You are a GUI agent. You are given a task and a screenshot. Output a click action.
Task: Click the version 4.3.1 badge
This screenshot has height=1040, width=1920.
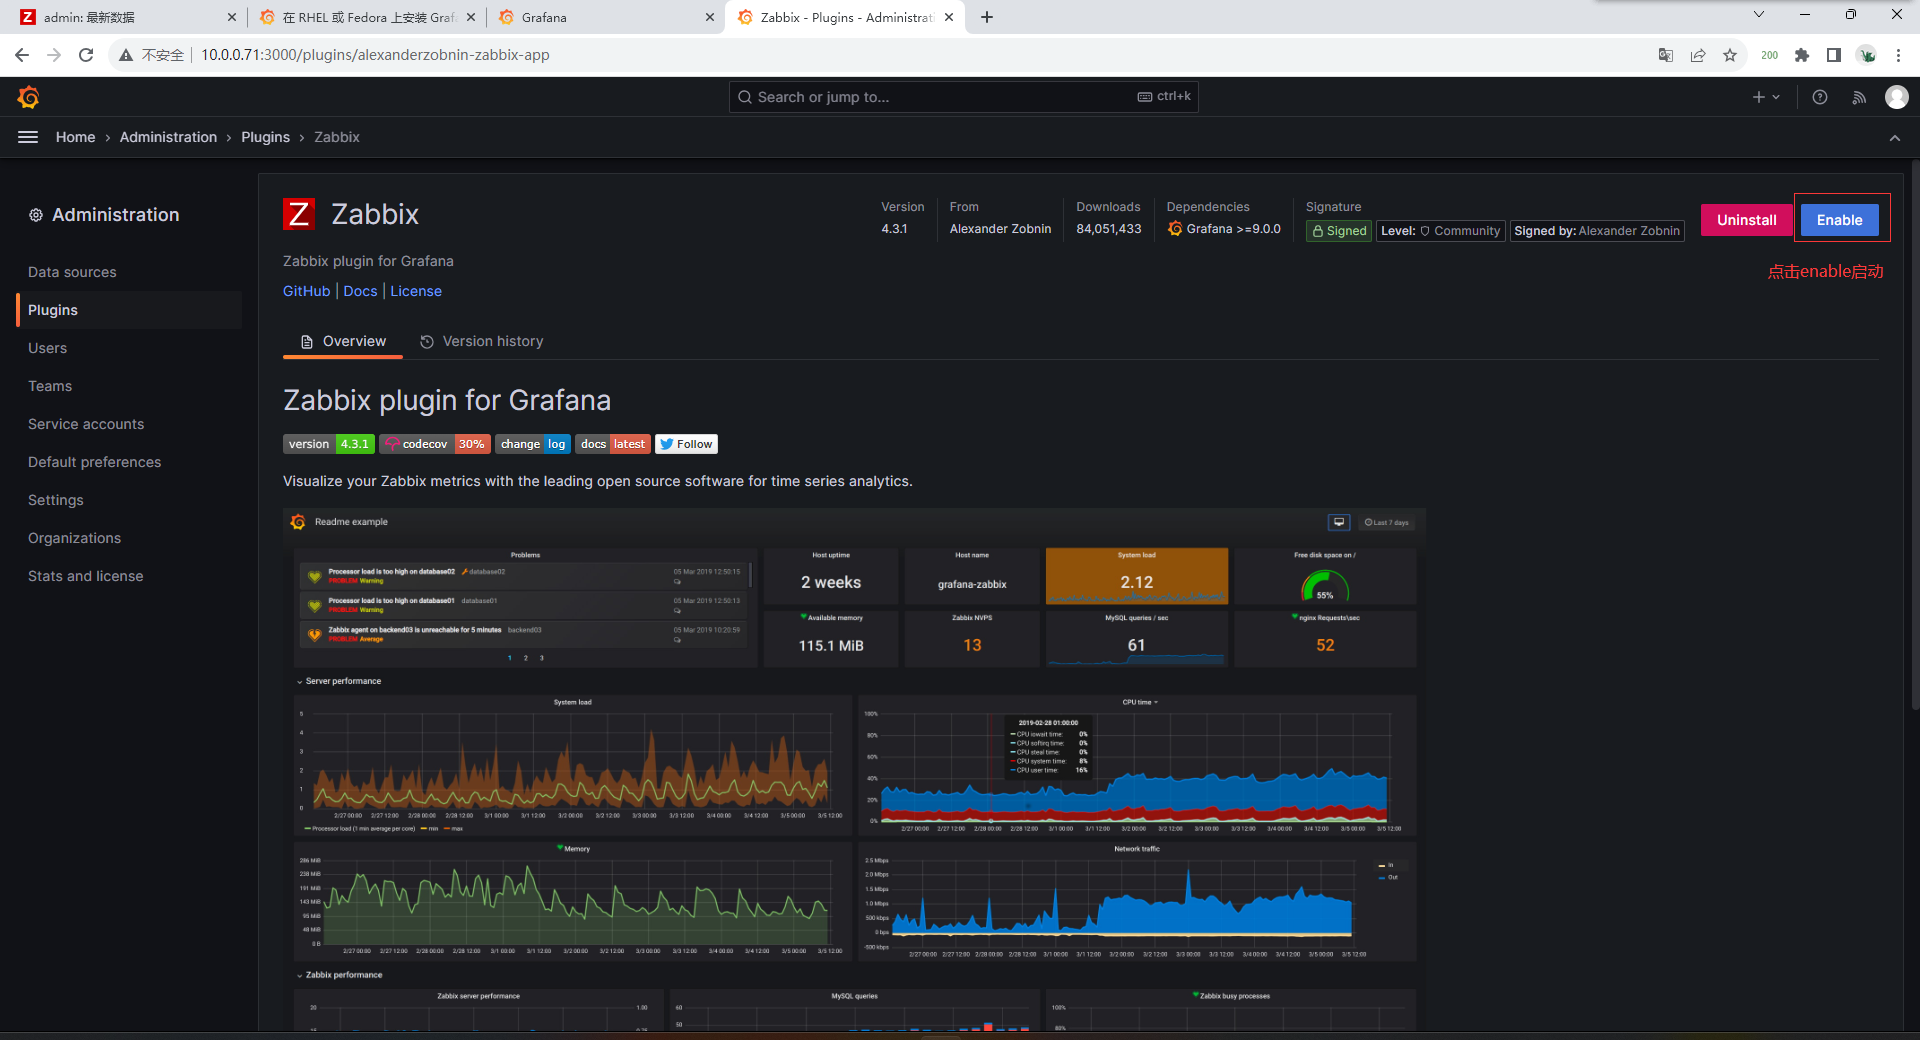click(329, 444)
